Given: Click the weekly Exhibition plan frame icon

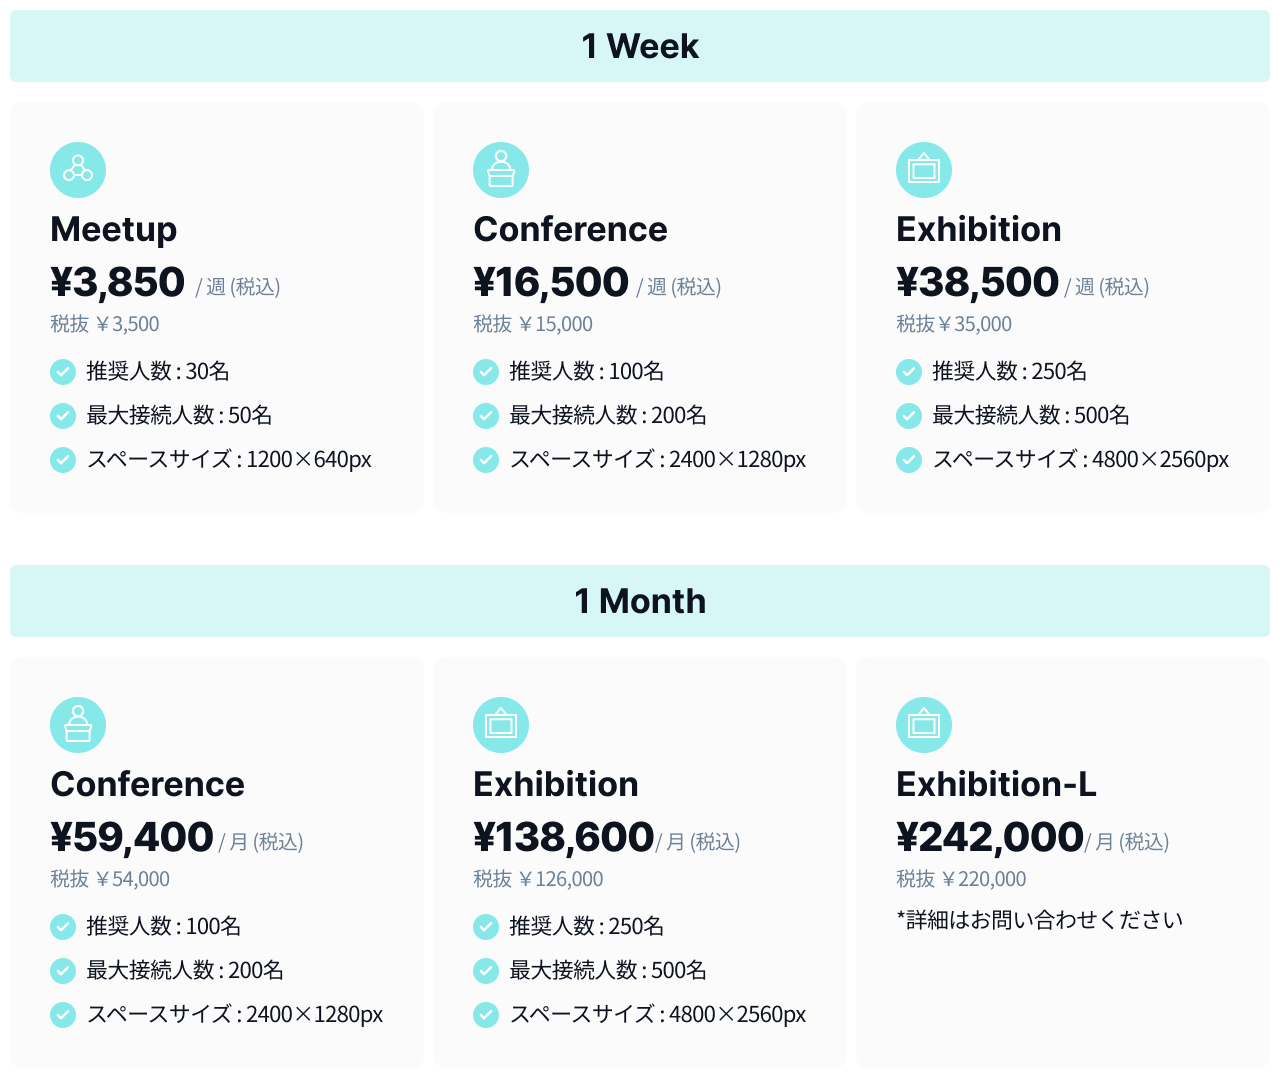Looking at the screenshot, I should (924, 170).
